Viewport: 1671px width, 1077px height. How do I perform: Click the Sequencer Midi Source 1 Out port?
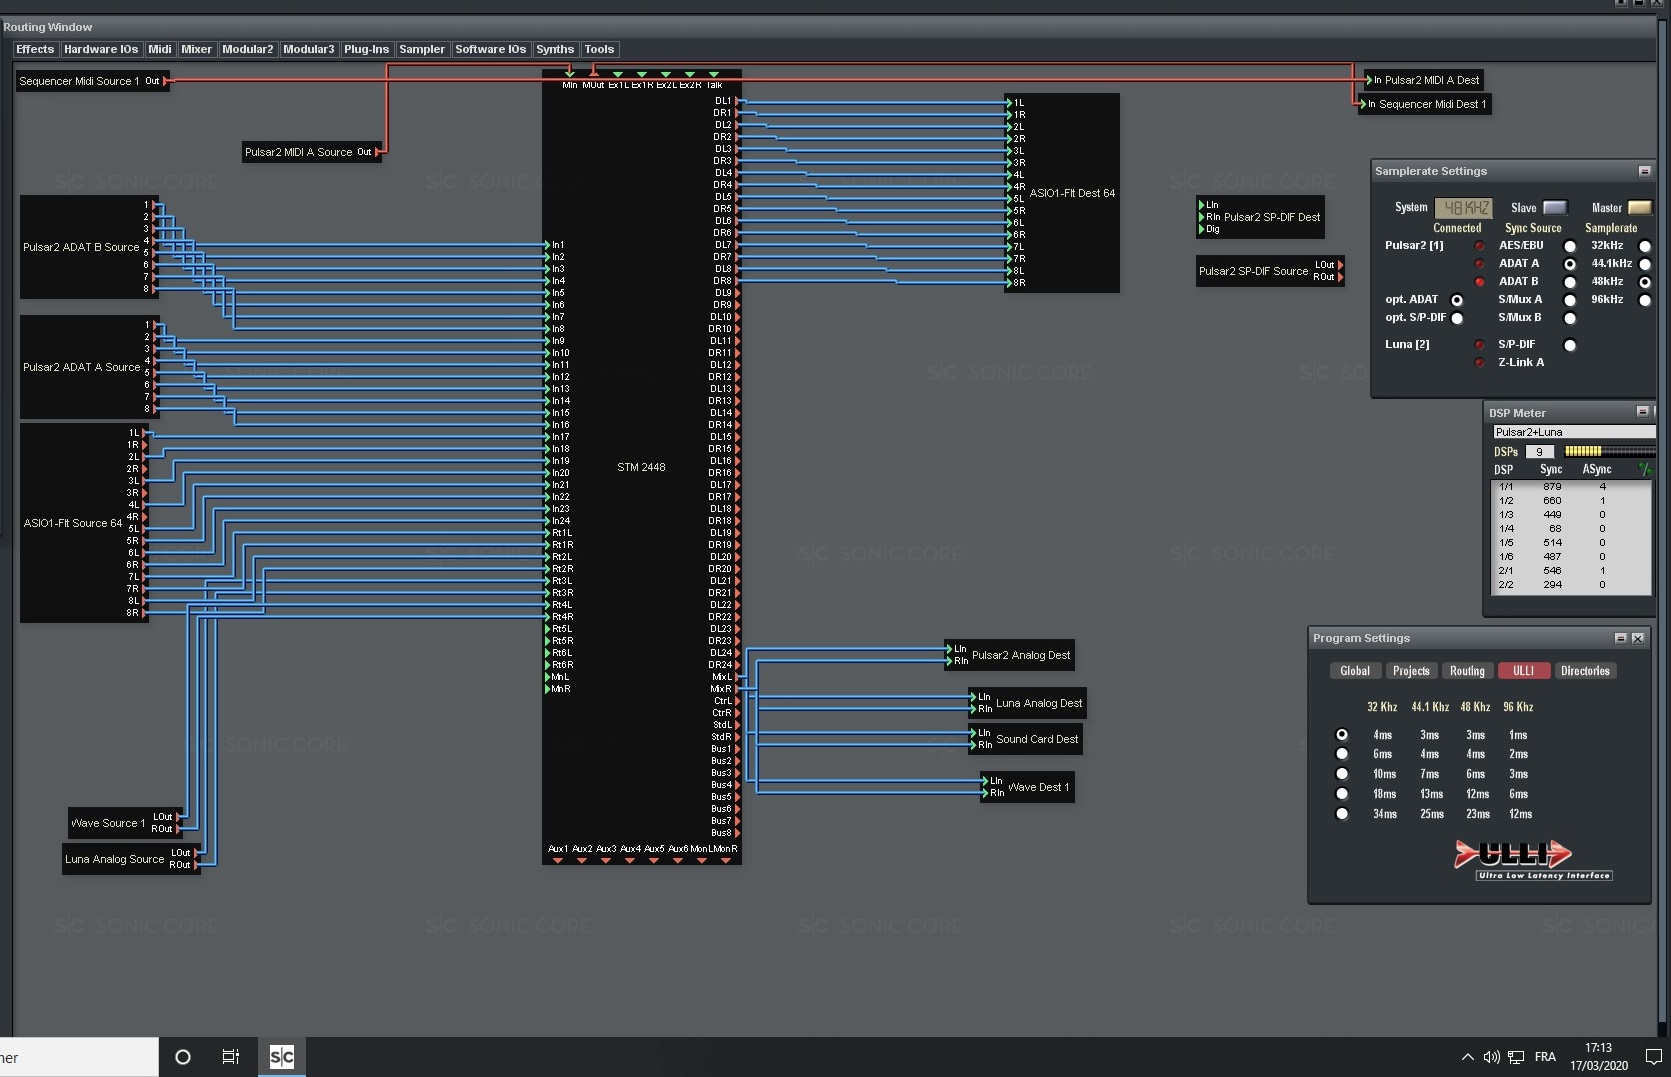(165, 81)
